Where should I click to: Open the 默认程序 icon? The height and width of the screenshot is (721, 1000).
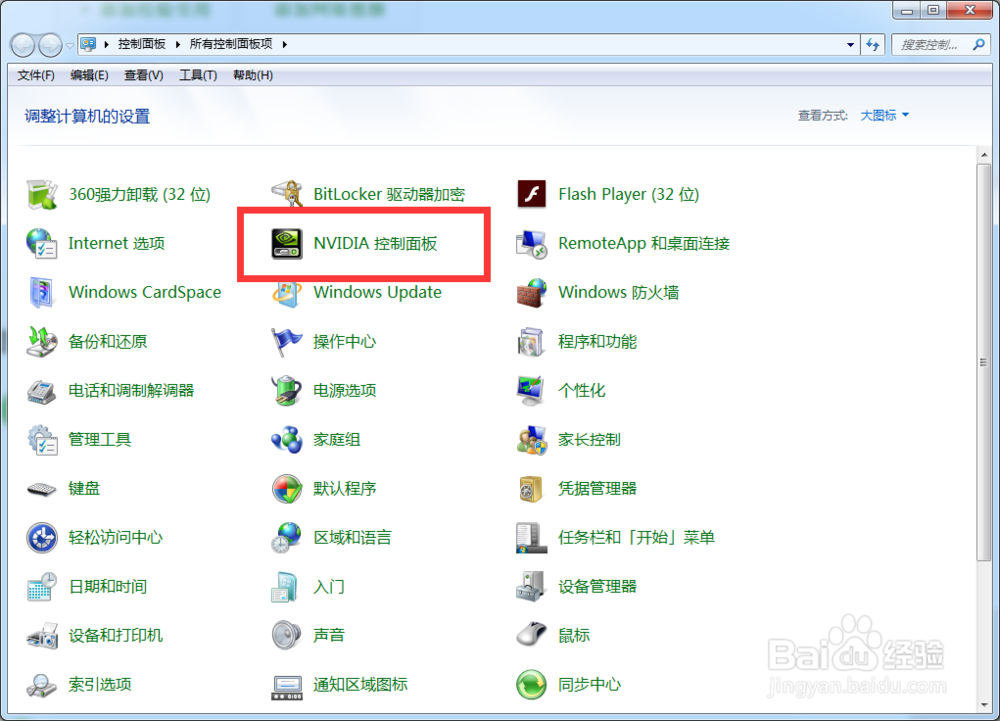(287, 488)
